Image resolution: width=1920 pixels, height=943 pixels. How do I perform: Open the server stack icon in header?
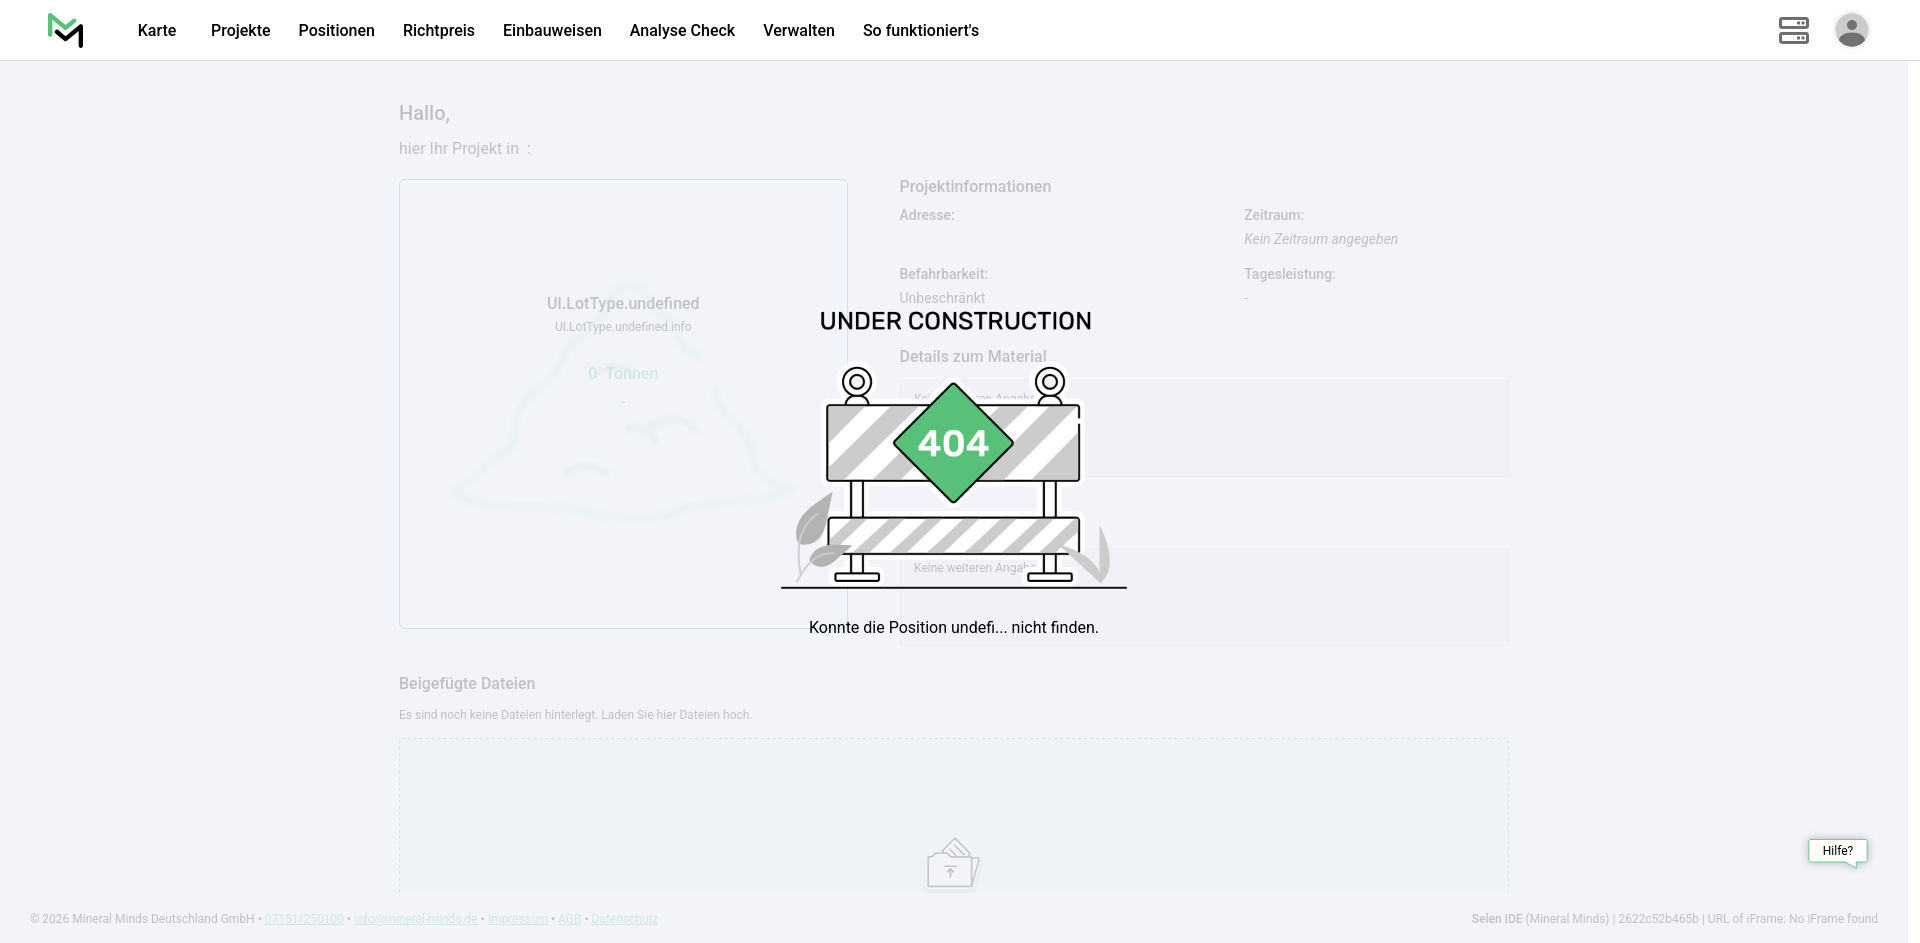coord(1793,30)
